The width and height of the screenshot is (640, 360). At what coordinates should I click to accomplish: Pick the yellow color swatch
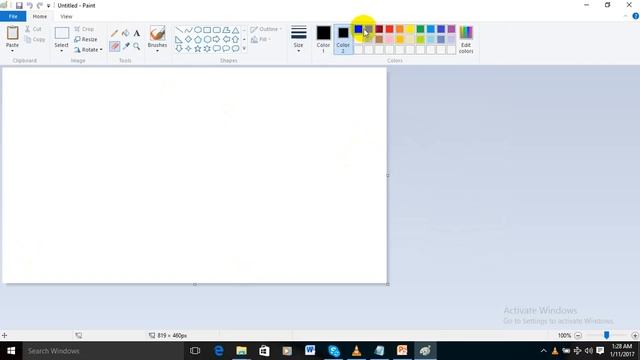pos(410,29)
